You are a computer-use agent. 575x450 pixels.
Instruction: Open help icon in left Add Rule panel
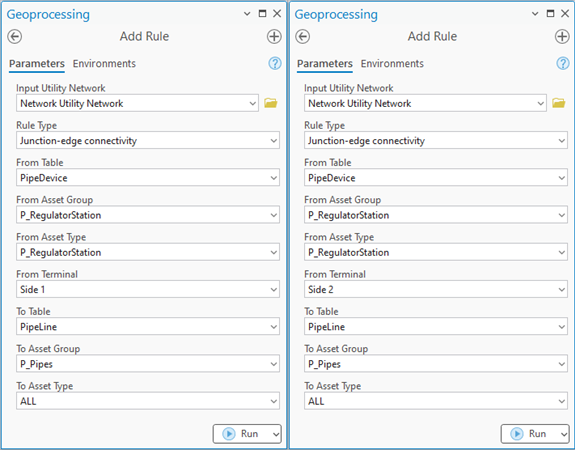(275, 63)
